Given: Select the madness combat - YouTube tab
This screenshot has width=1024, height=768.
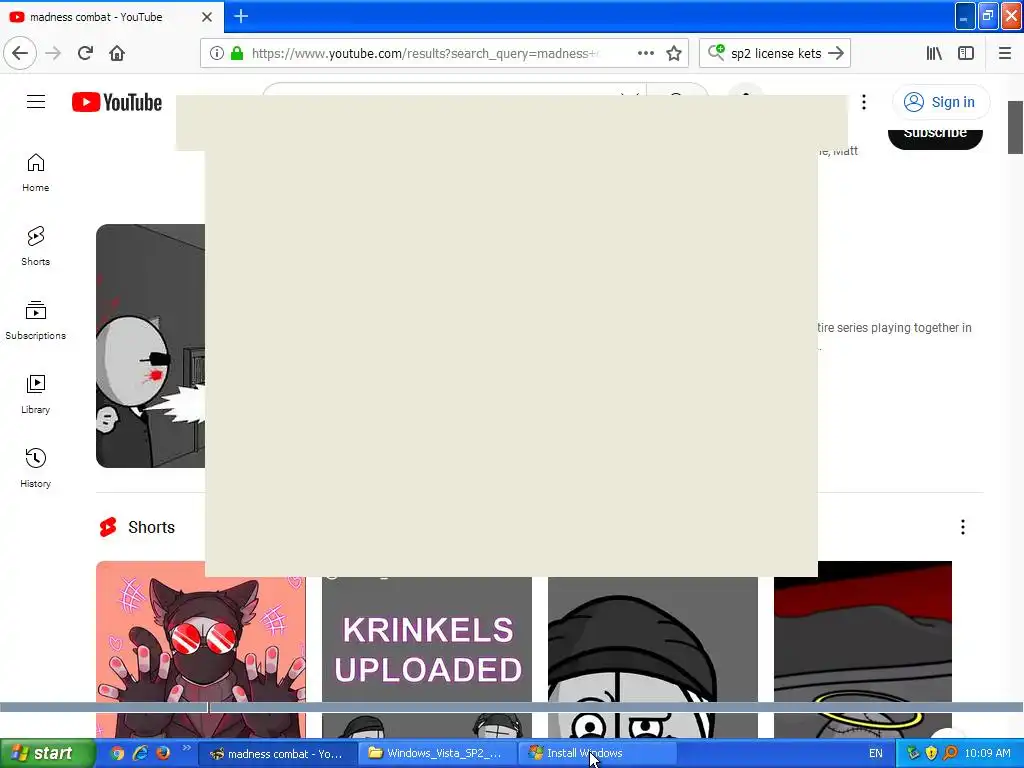Looking at the screenshot, I should pos(112,17).
